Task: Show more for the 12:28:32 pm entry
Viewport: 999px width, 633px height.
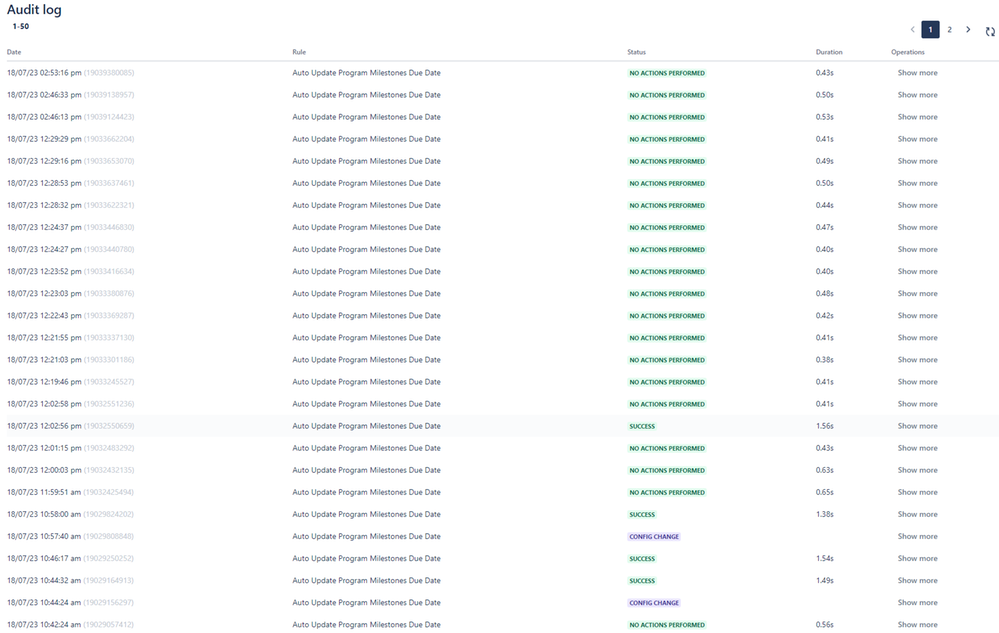Action: (x=917, y=205)
